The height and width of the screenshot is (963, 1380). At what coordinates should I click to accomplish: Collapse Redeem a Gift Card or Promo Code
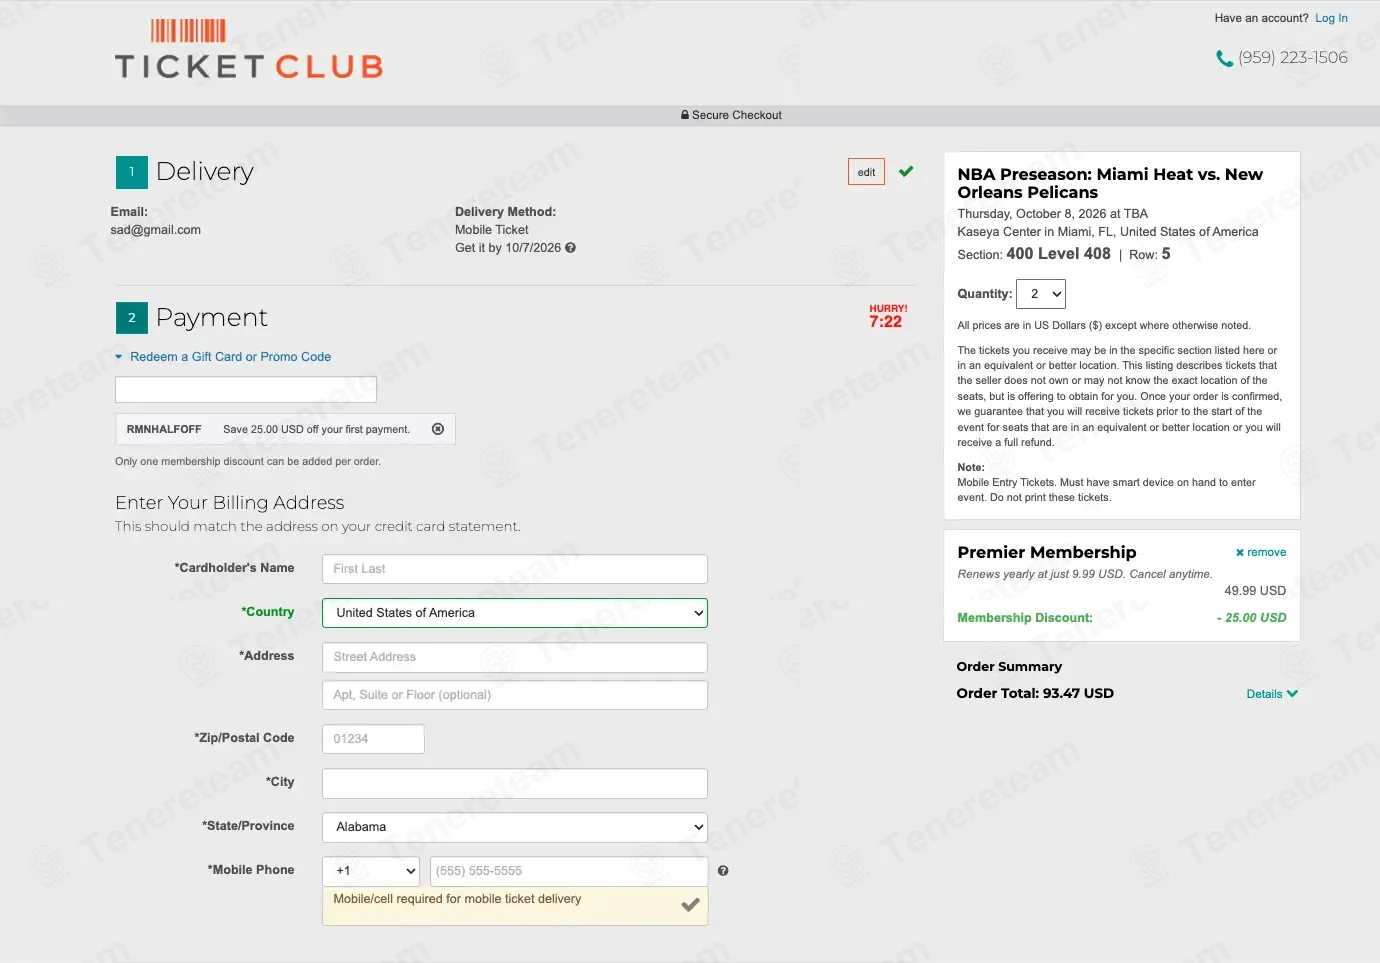pos(223,357)
